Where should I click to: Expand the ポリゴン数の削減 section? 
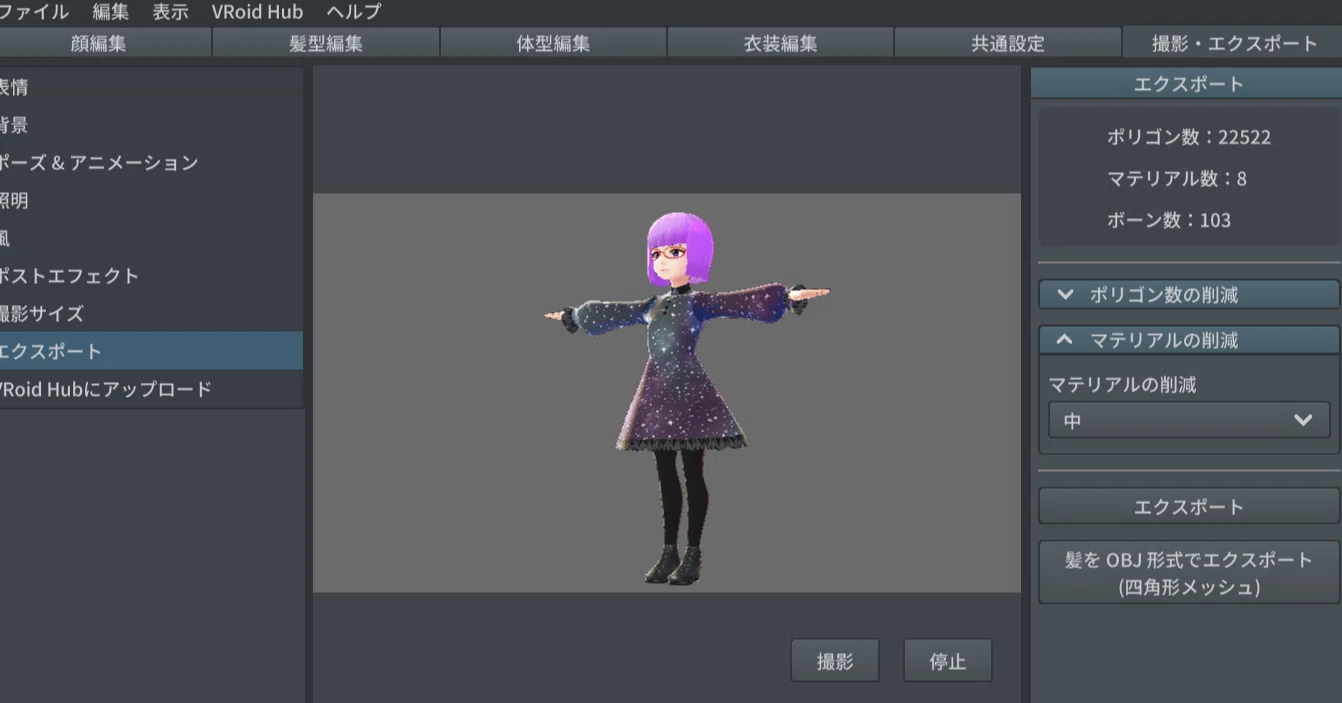[1189, 295]
